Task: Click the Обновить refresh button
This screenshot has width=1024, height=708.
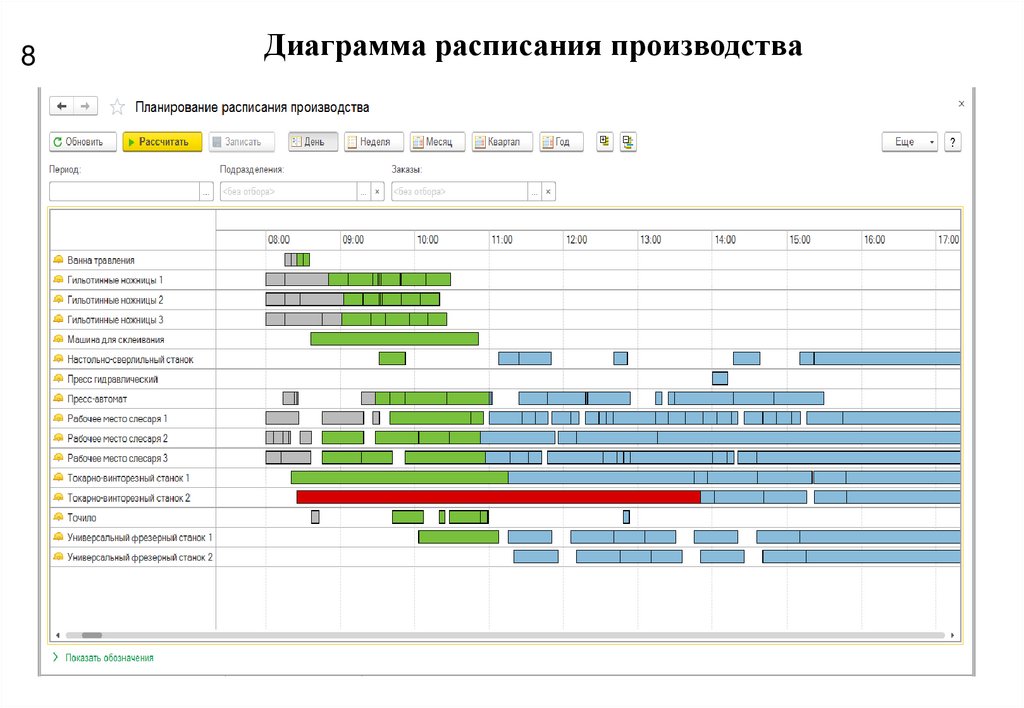Action: [x=83, y=142]
